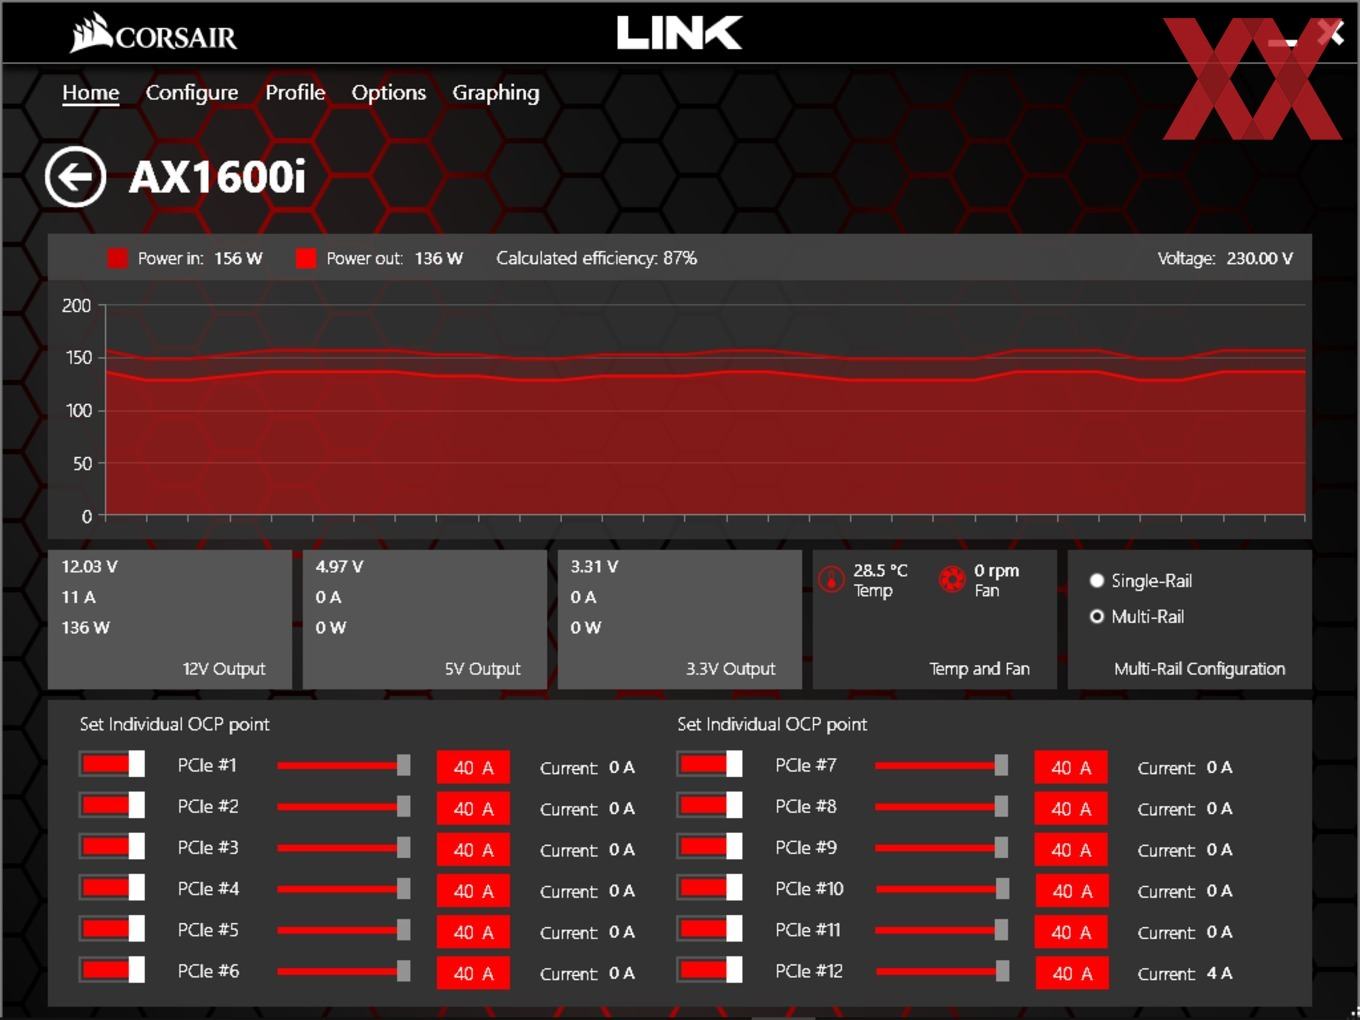Screen dimensions: 1360x1020
Task: Click the PCIe #9 OCP slider
Action: (942, 848)
